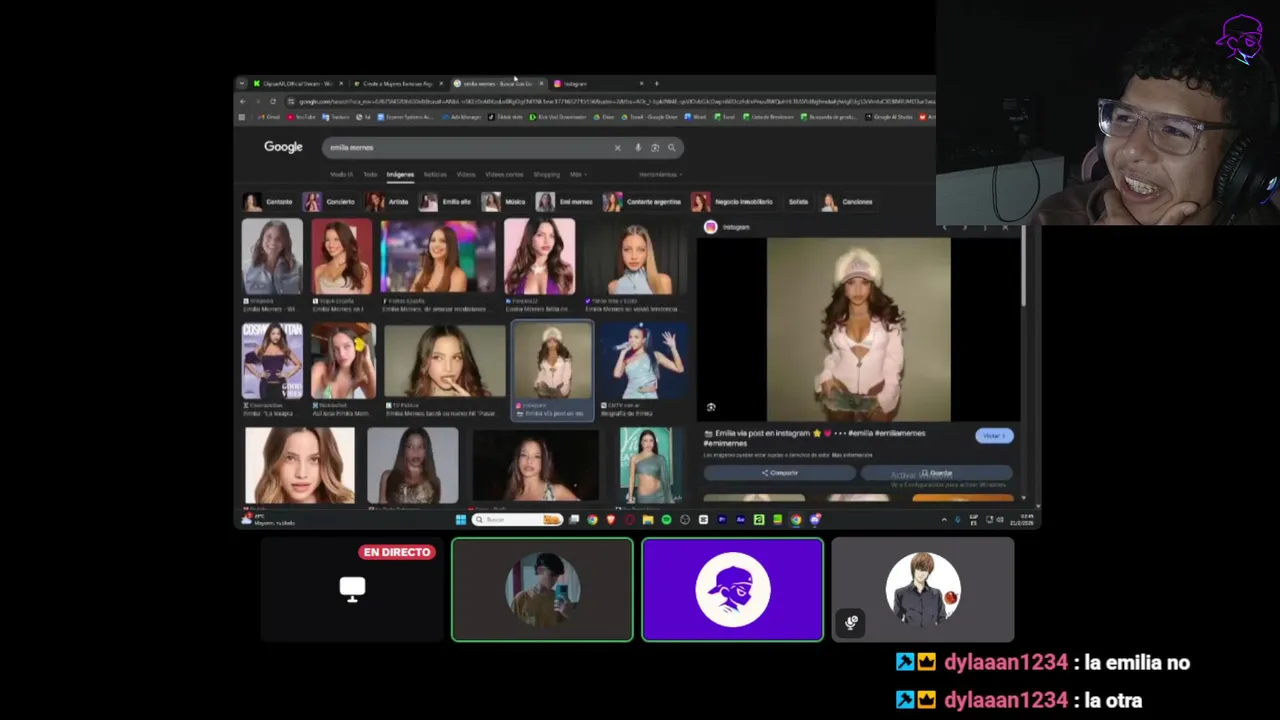Viewport: 1280px width, 720px height.
Task: Switch to the Videos tab
Action: [466, 175]
